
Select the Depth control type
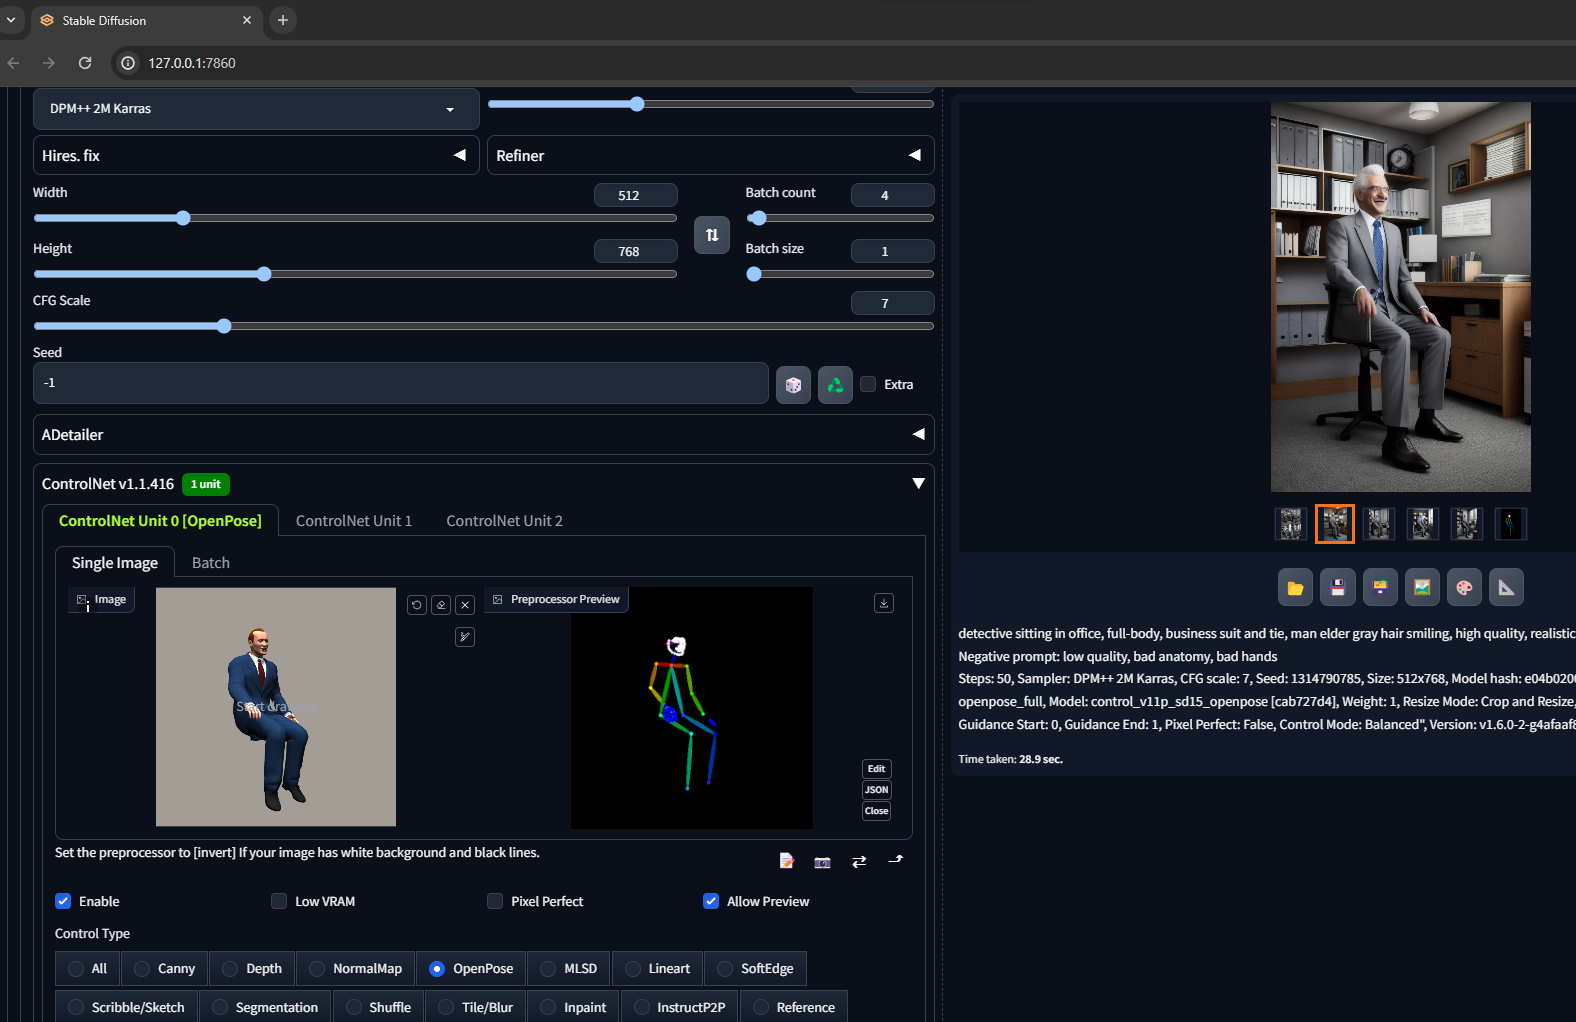tap(252, 969)
